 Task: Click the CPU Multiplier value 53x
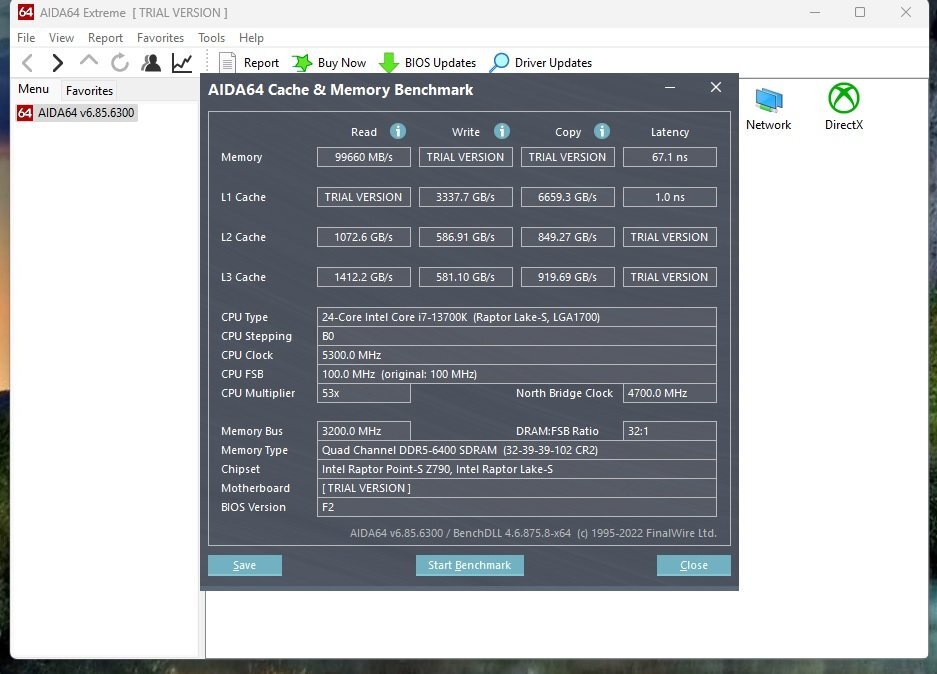click(x=364, y=393)
